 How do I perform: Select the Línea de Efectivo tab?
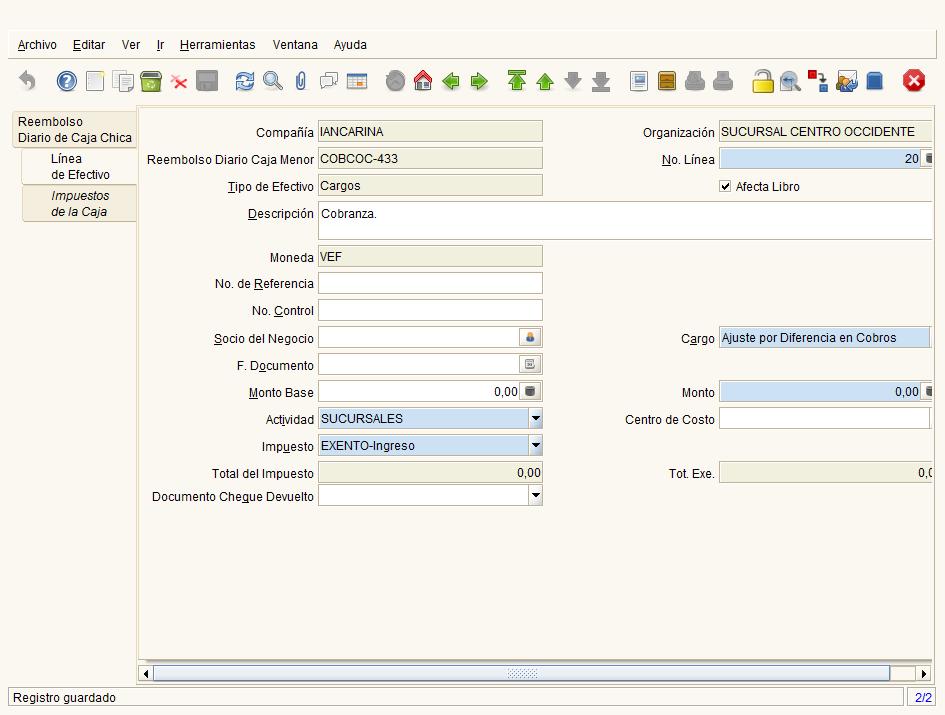pos(80,166)
